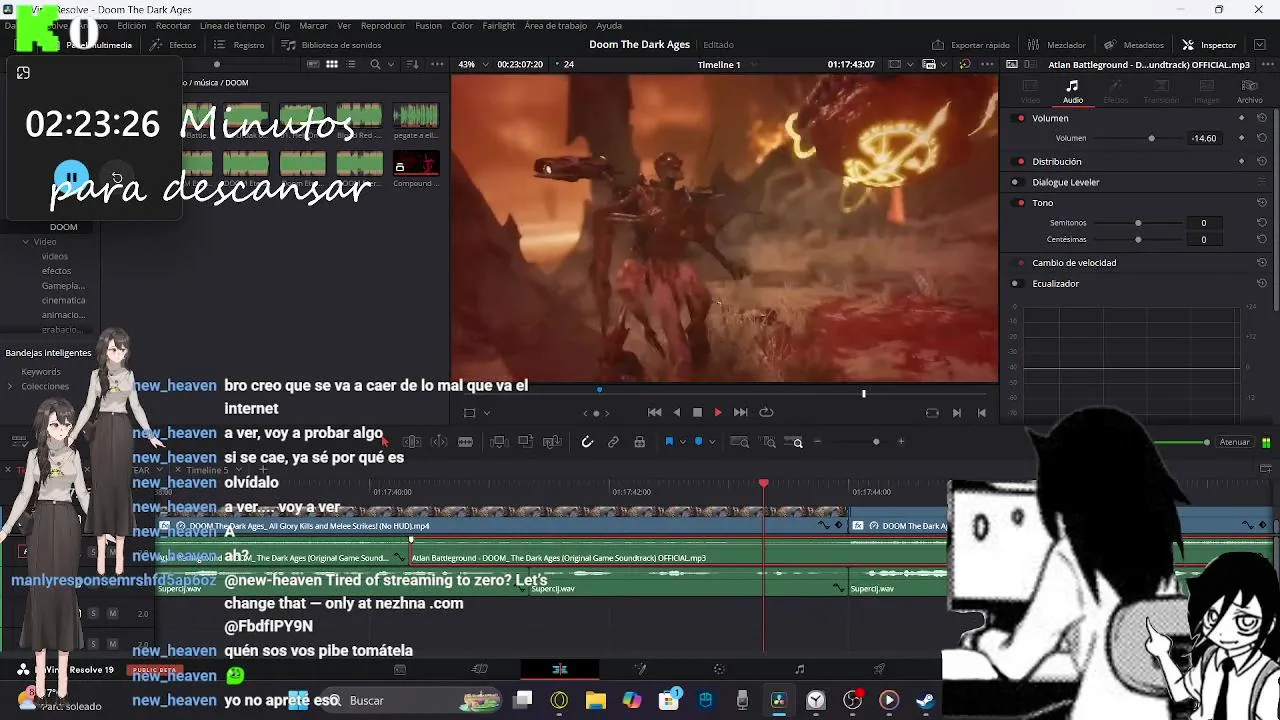Click Replace clip edit button
Viewport: 1280px width, 720px height.
pyautogui.click(x=552, y=442)
